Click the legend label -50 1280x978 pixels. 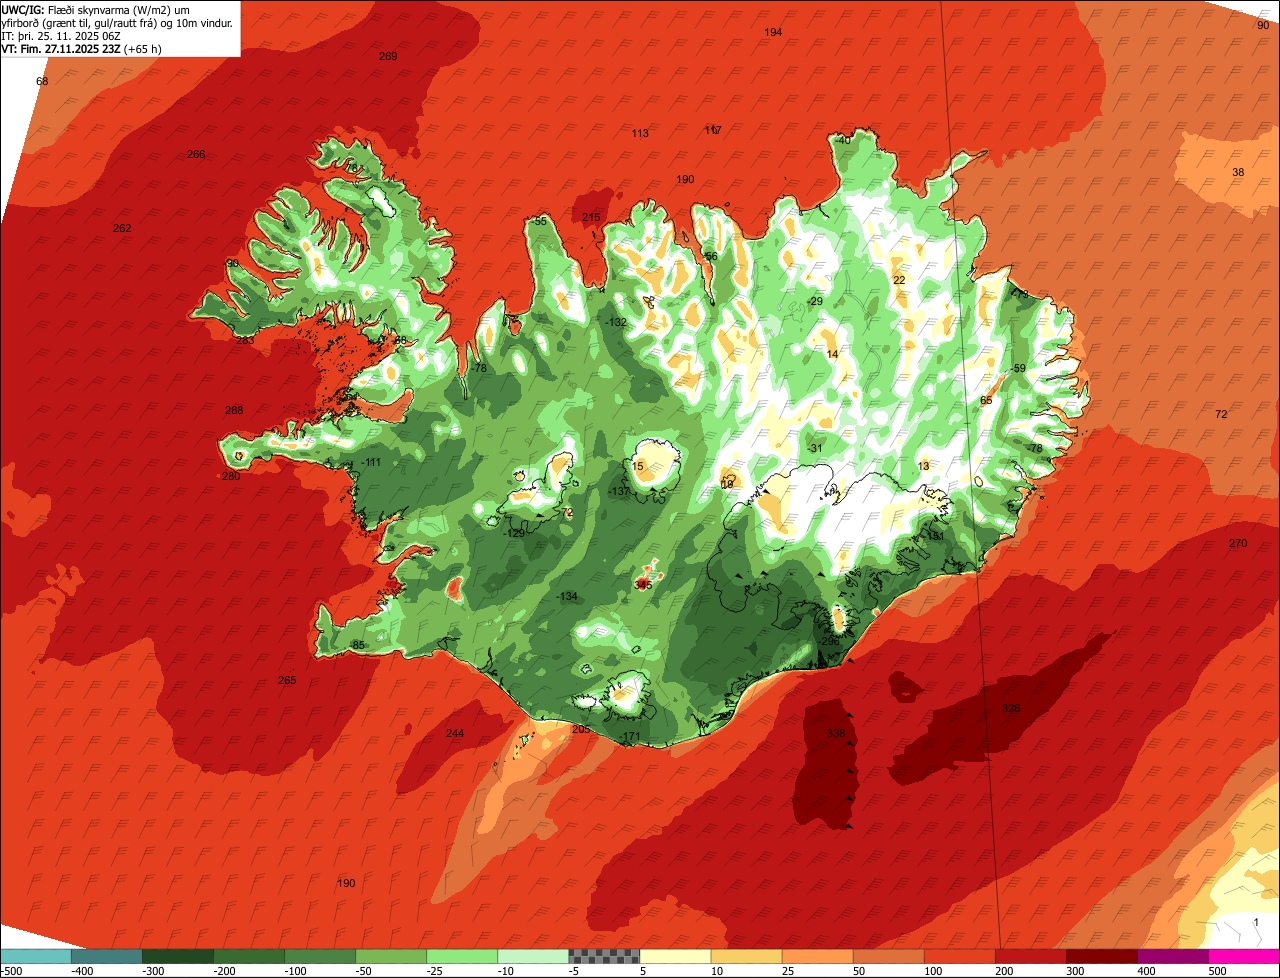(364, 971)
